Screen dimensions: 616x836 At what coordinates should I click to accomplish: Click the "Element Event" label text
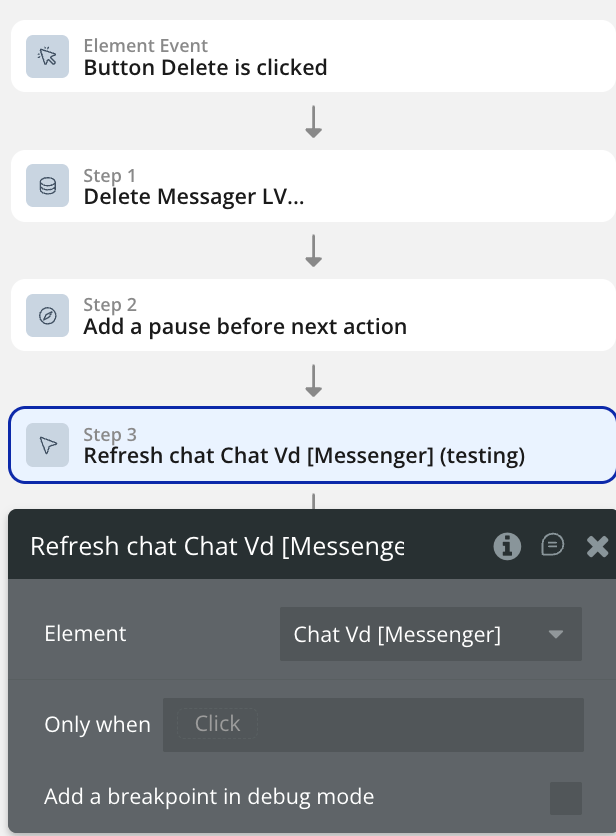(146, 46)
